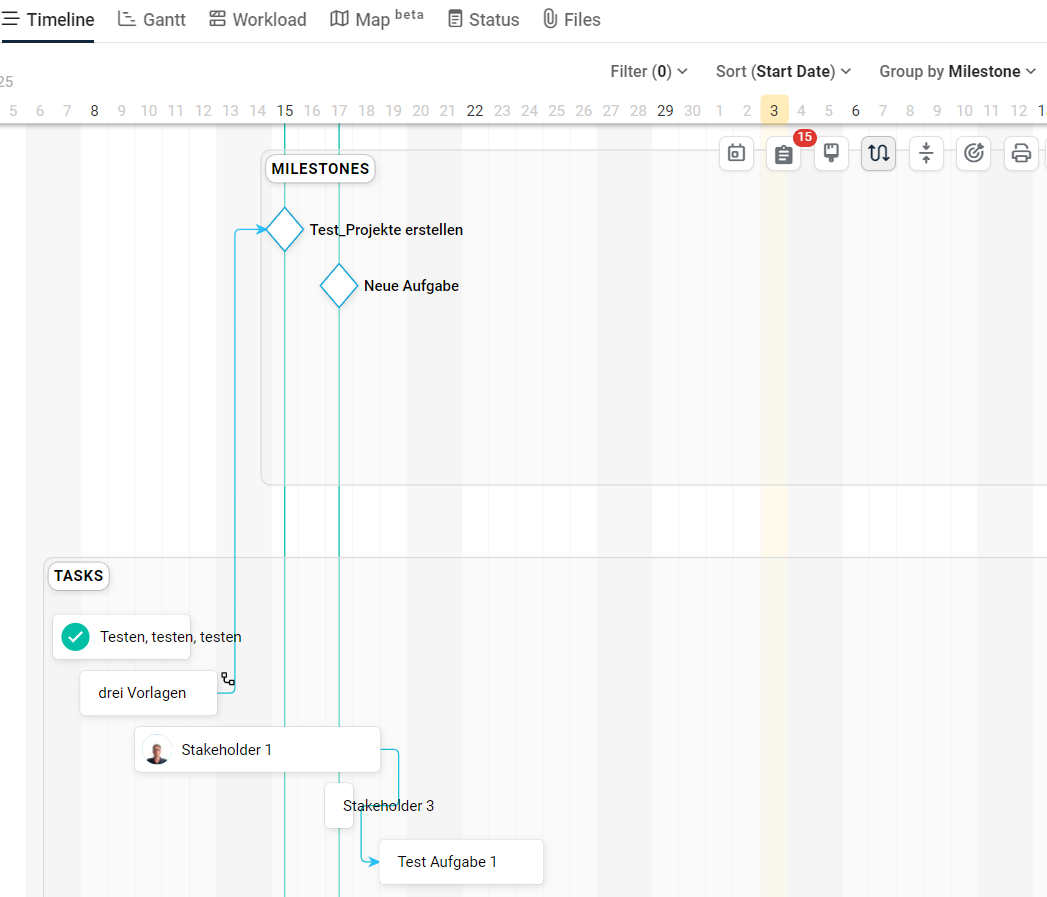This screenshot has width=1047, height=897.
Task: Click date 15 in the timeline header
Action: point(285,111)
